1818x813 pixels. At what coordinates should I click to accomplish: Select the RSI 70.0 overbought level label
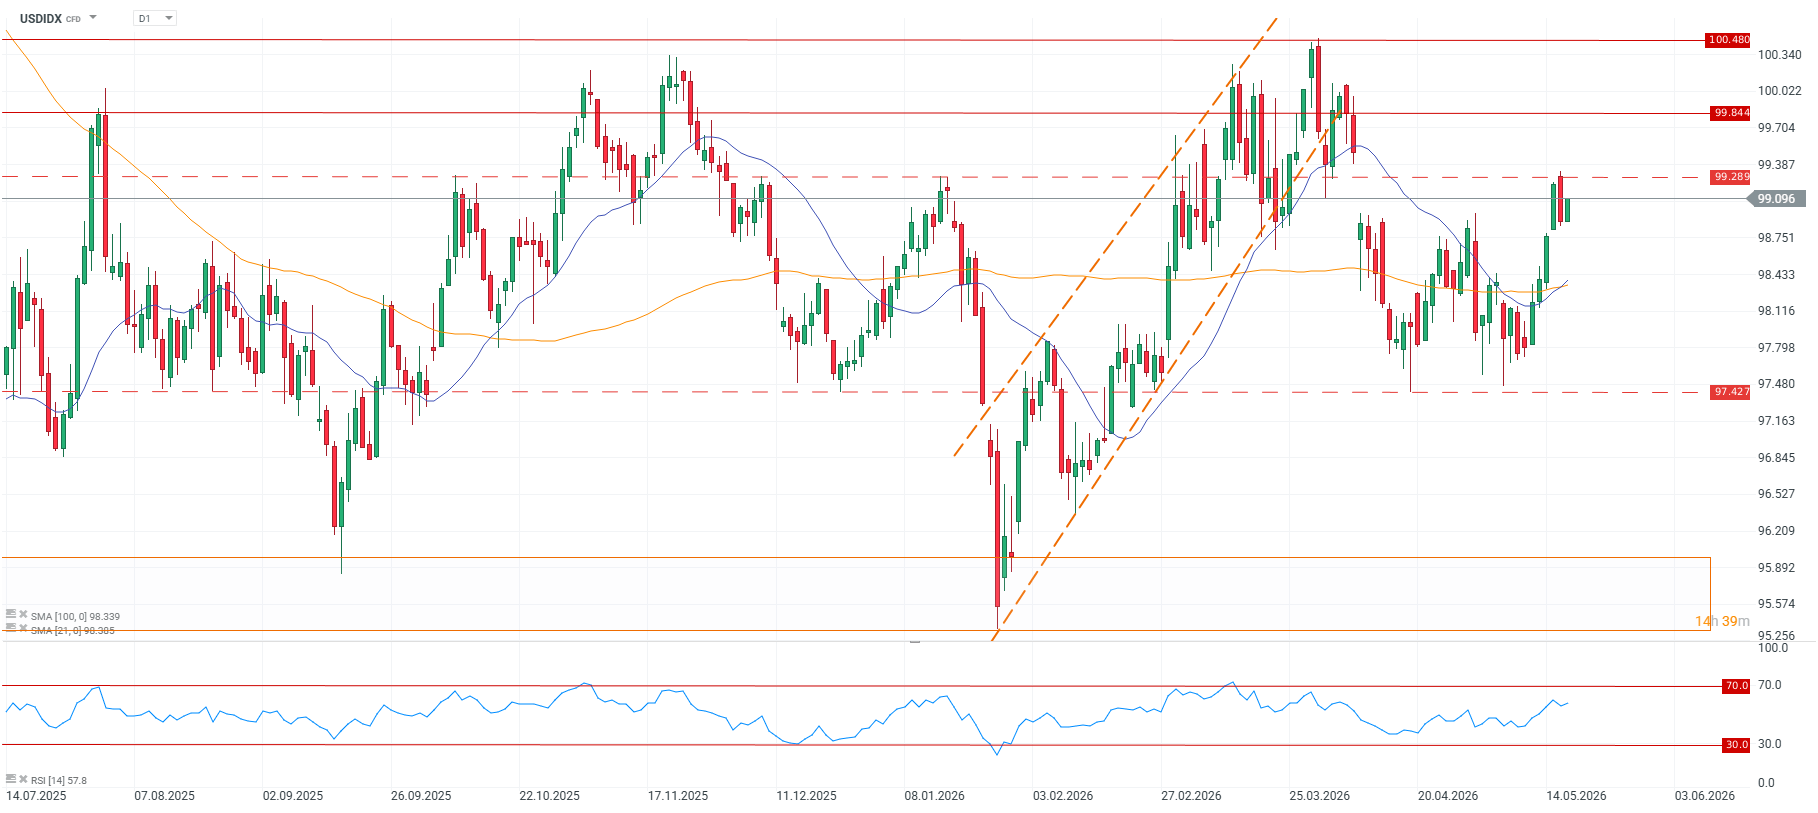pos(1736,686)
